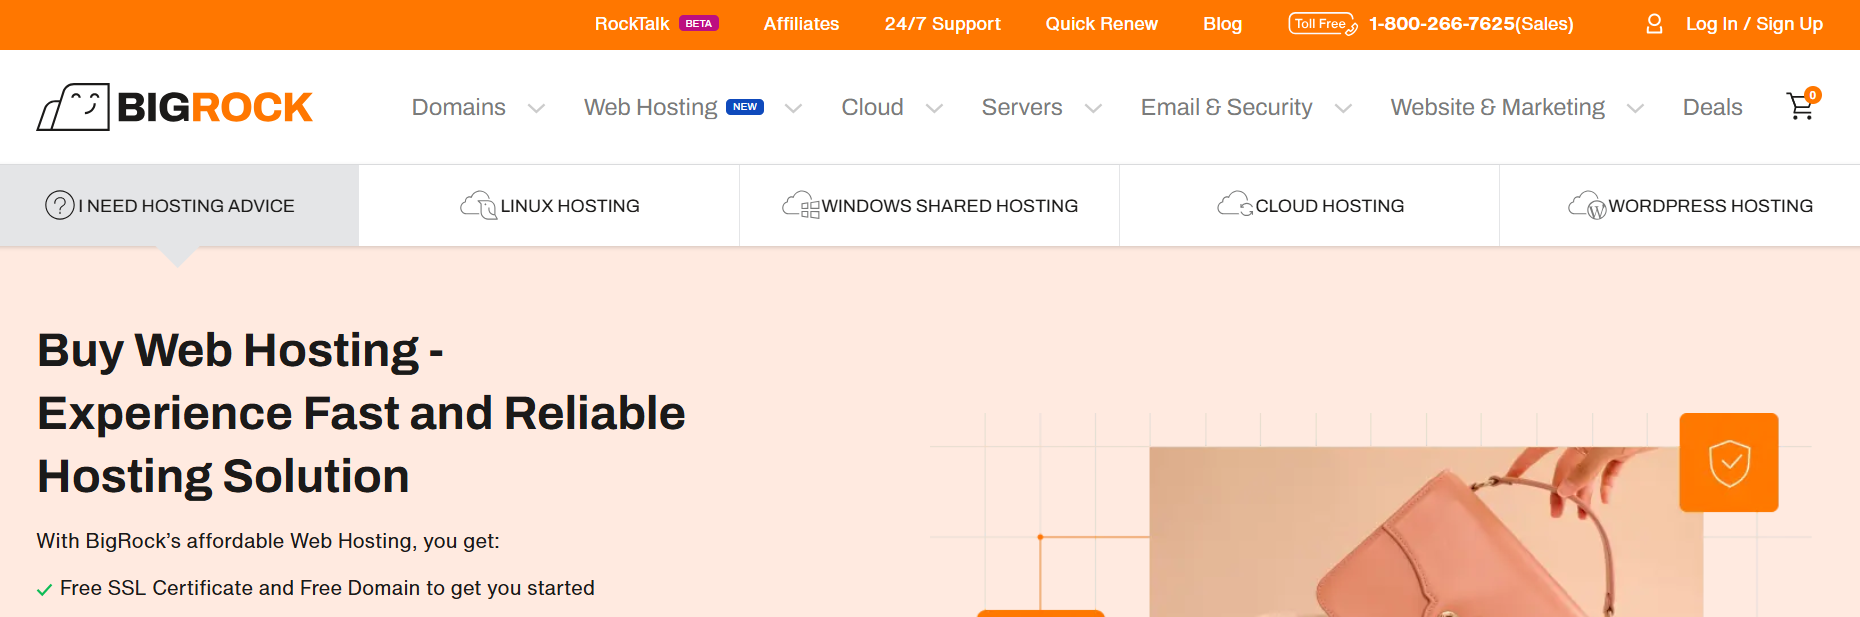Click the Linux hosting cloud icon
This screenshot has width=1860, height=617.
pyautogui.click(x=478, y=205)
